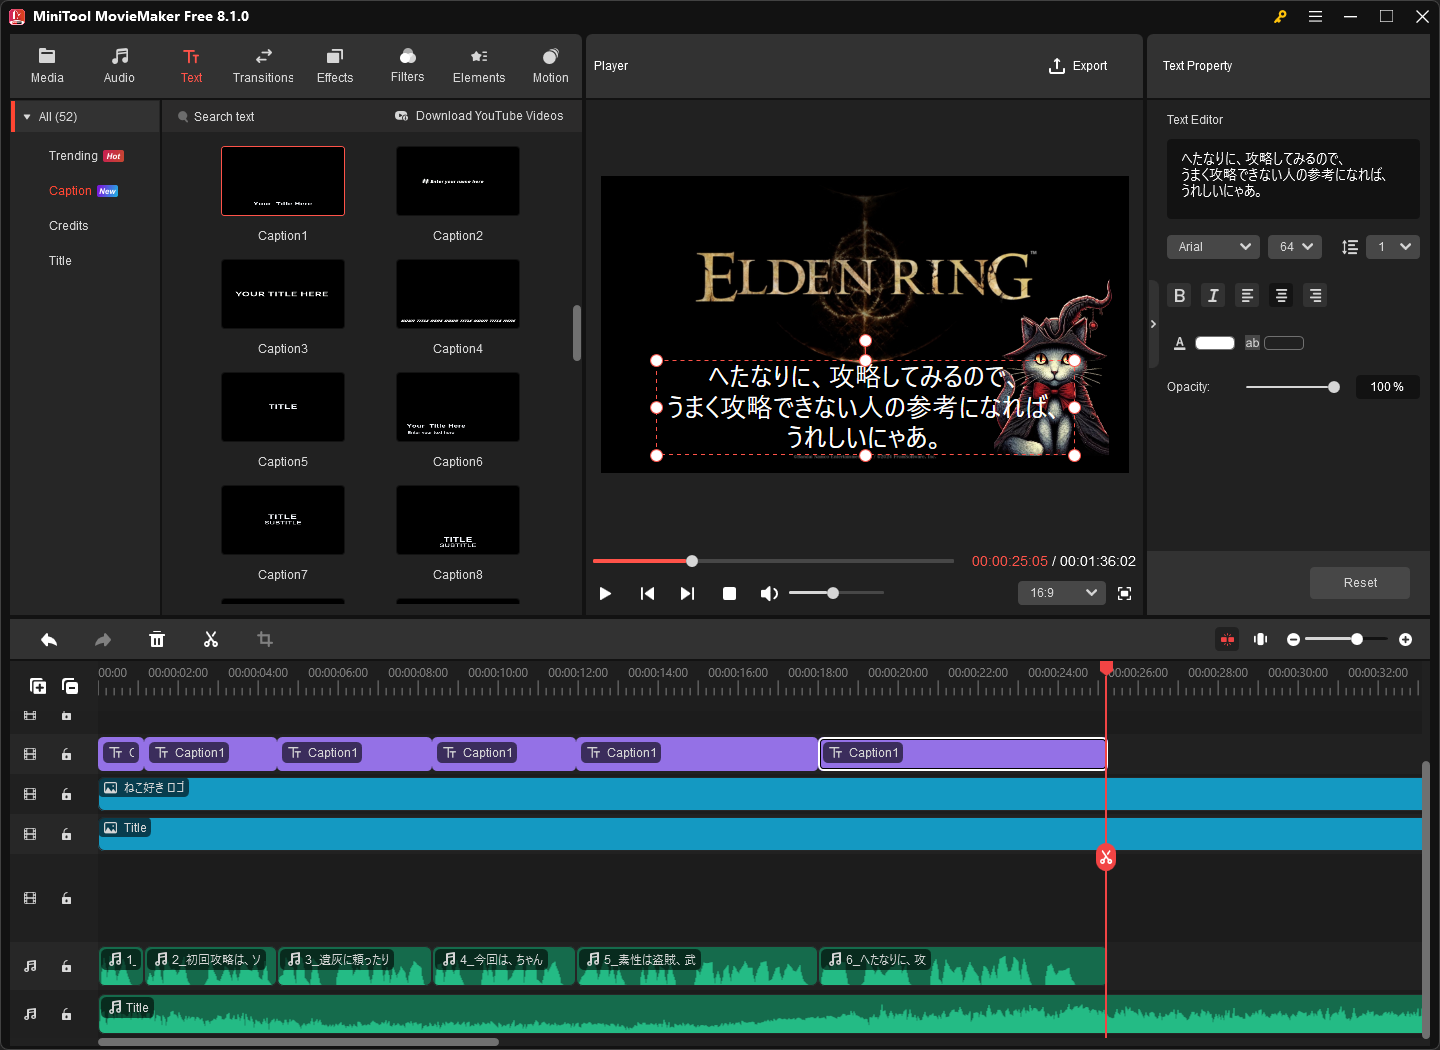Open the font size 64 dropdown
Viewport: 1440px width, 1050px height.
pos(1295,247)
